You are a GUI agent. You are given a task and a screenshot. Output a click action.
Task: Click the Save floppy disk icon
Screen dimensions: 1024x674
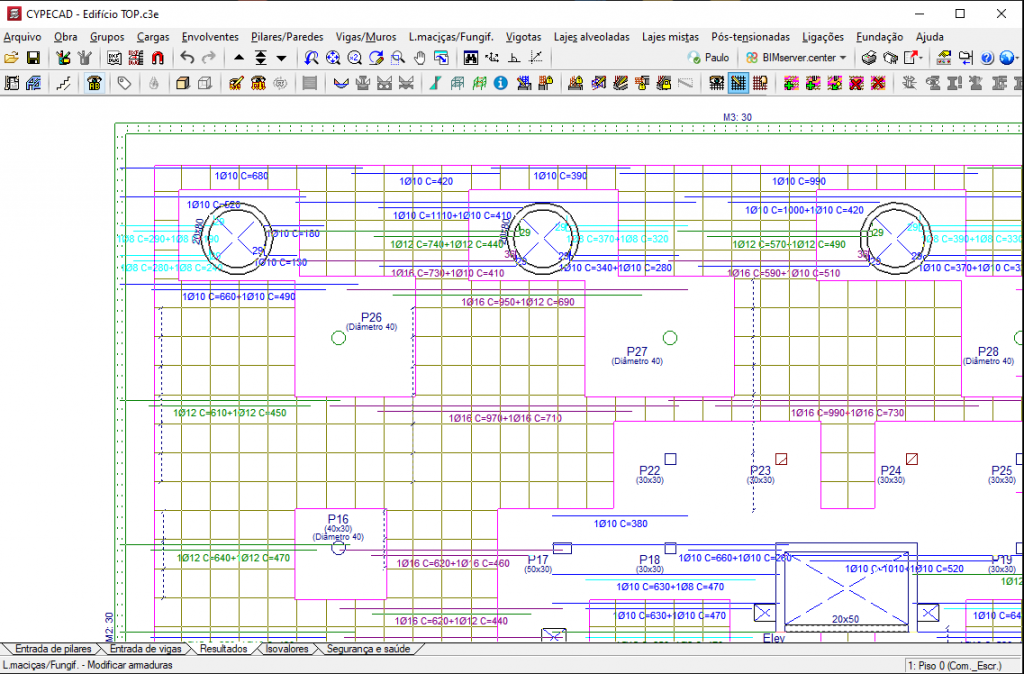pos(33,58)
